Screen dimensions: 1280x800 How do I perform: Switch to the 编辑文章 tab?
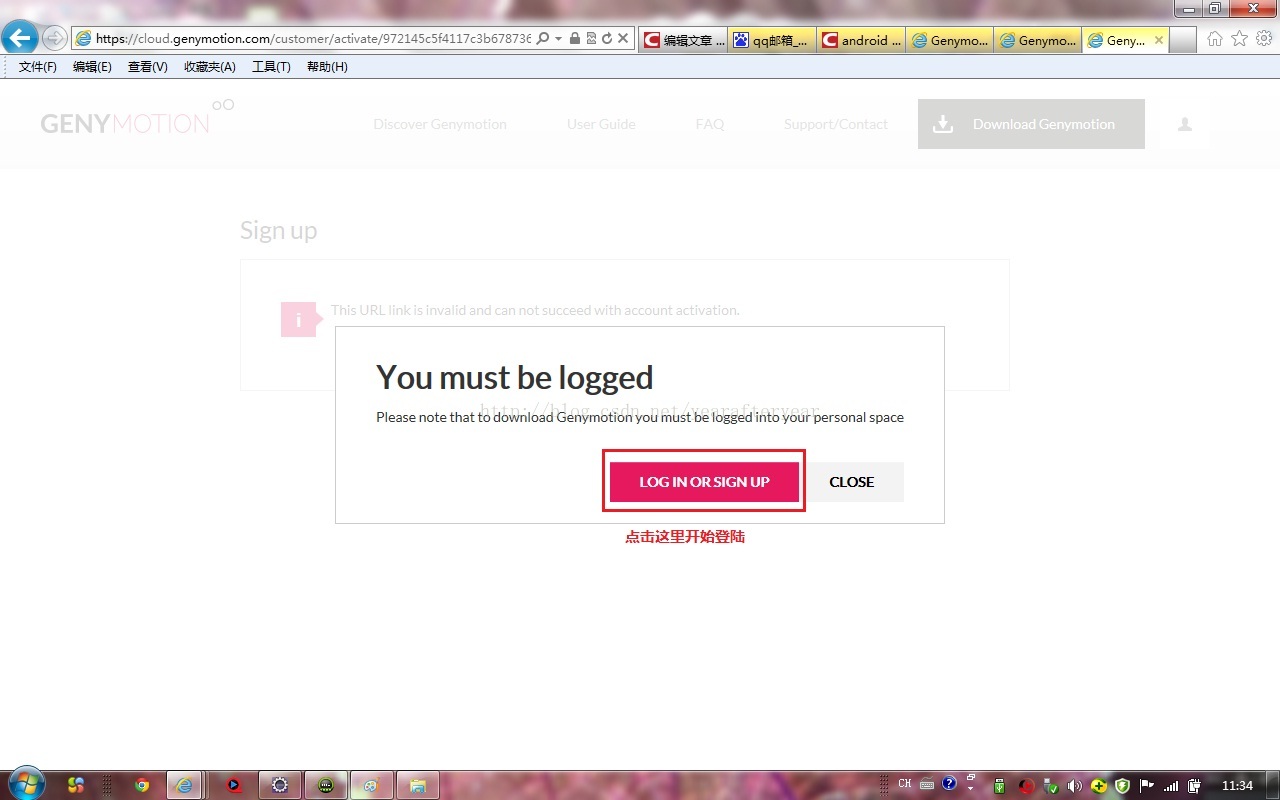click(x=683, y=40)
